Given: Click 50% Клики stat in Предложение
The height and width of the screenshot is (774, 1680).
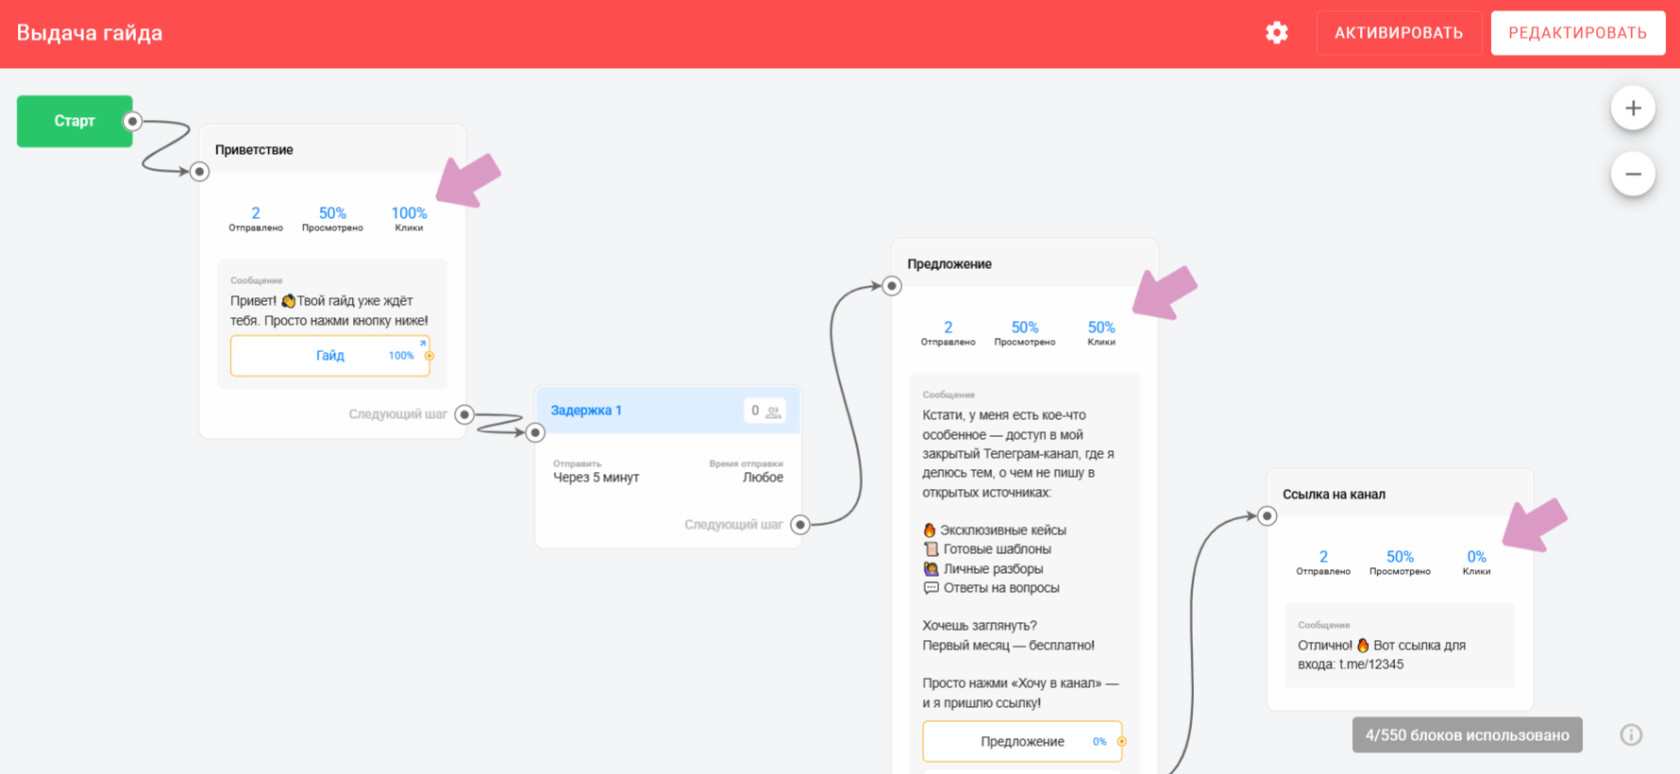Looking at the screenshot, I should coord(1101,333).
